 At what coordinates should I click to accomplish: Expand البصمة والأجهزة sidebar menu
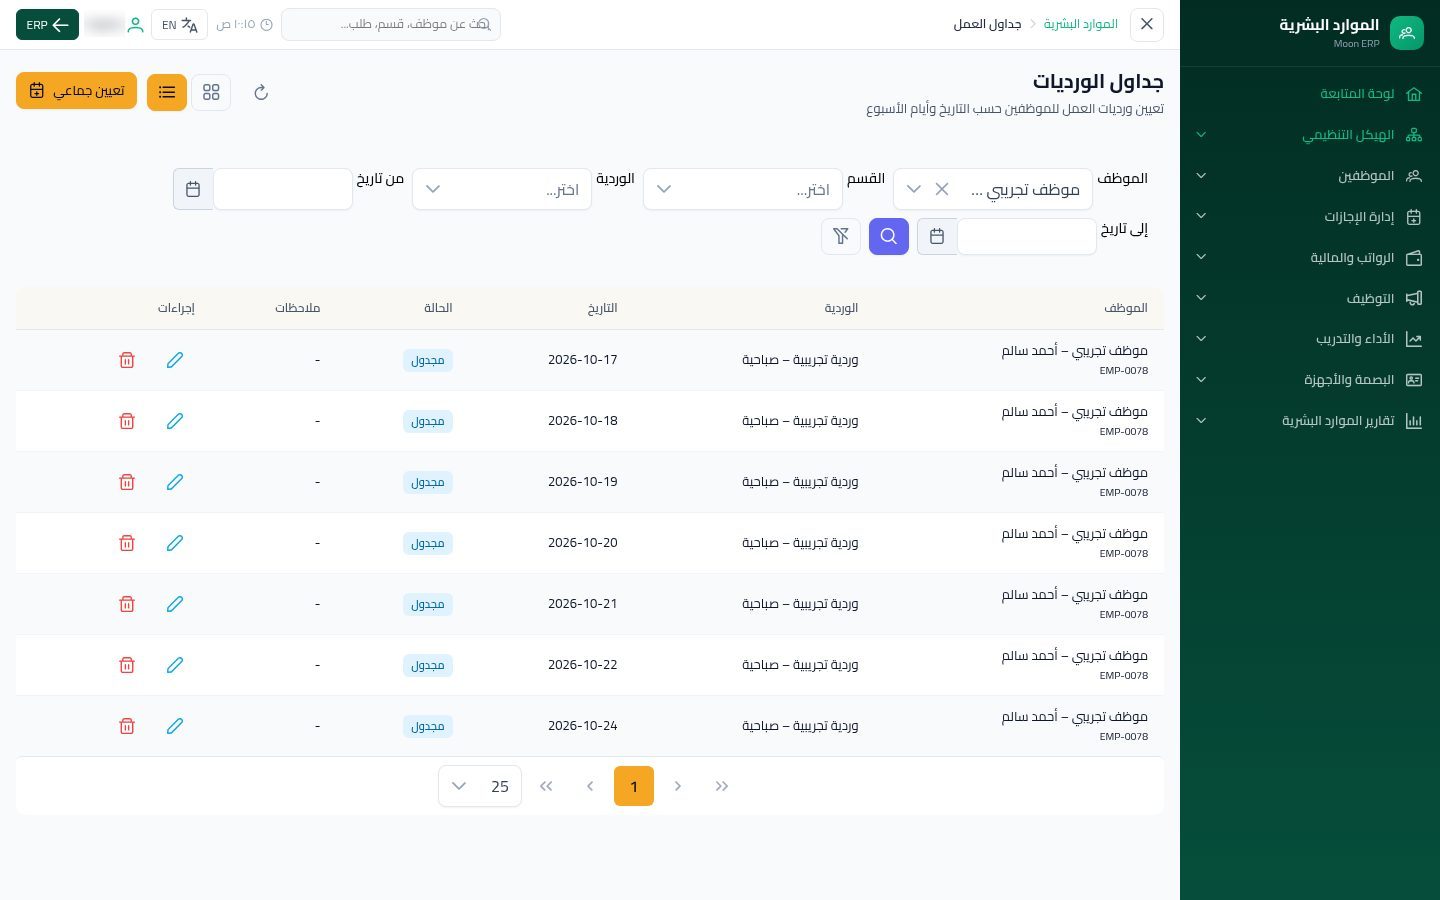(1310, 380)
